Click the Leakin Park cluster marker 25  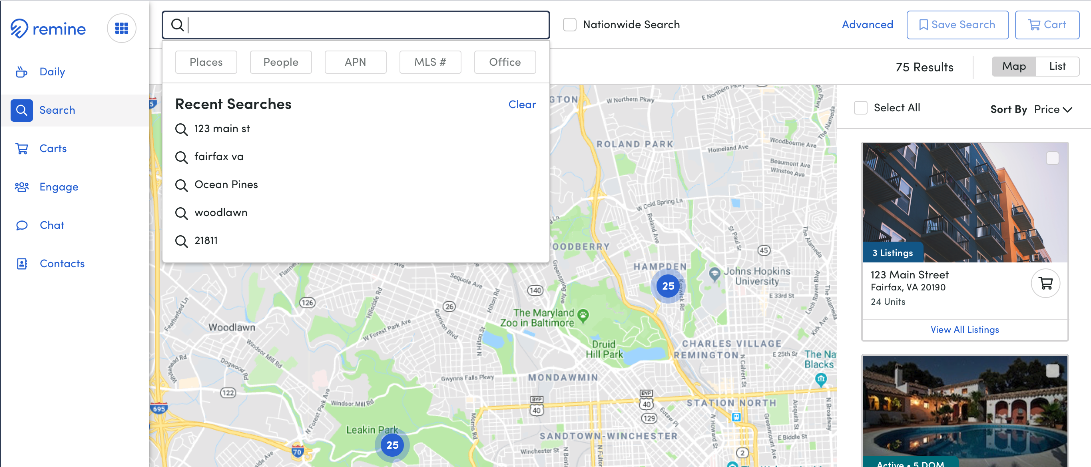(392, 445)
